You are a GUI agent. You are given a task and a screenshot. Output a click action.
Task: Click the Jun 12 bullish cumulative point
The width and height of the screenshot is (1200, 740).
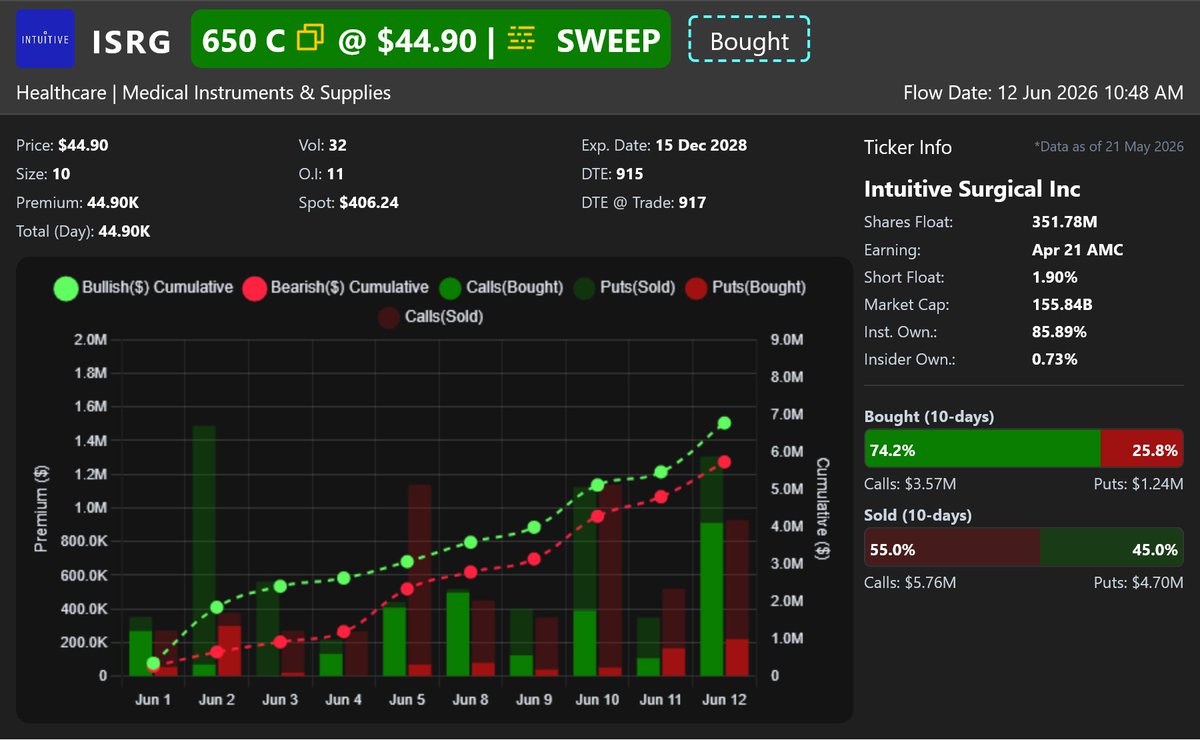pos(724,423)
